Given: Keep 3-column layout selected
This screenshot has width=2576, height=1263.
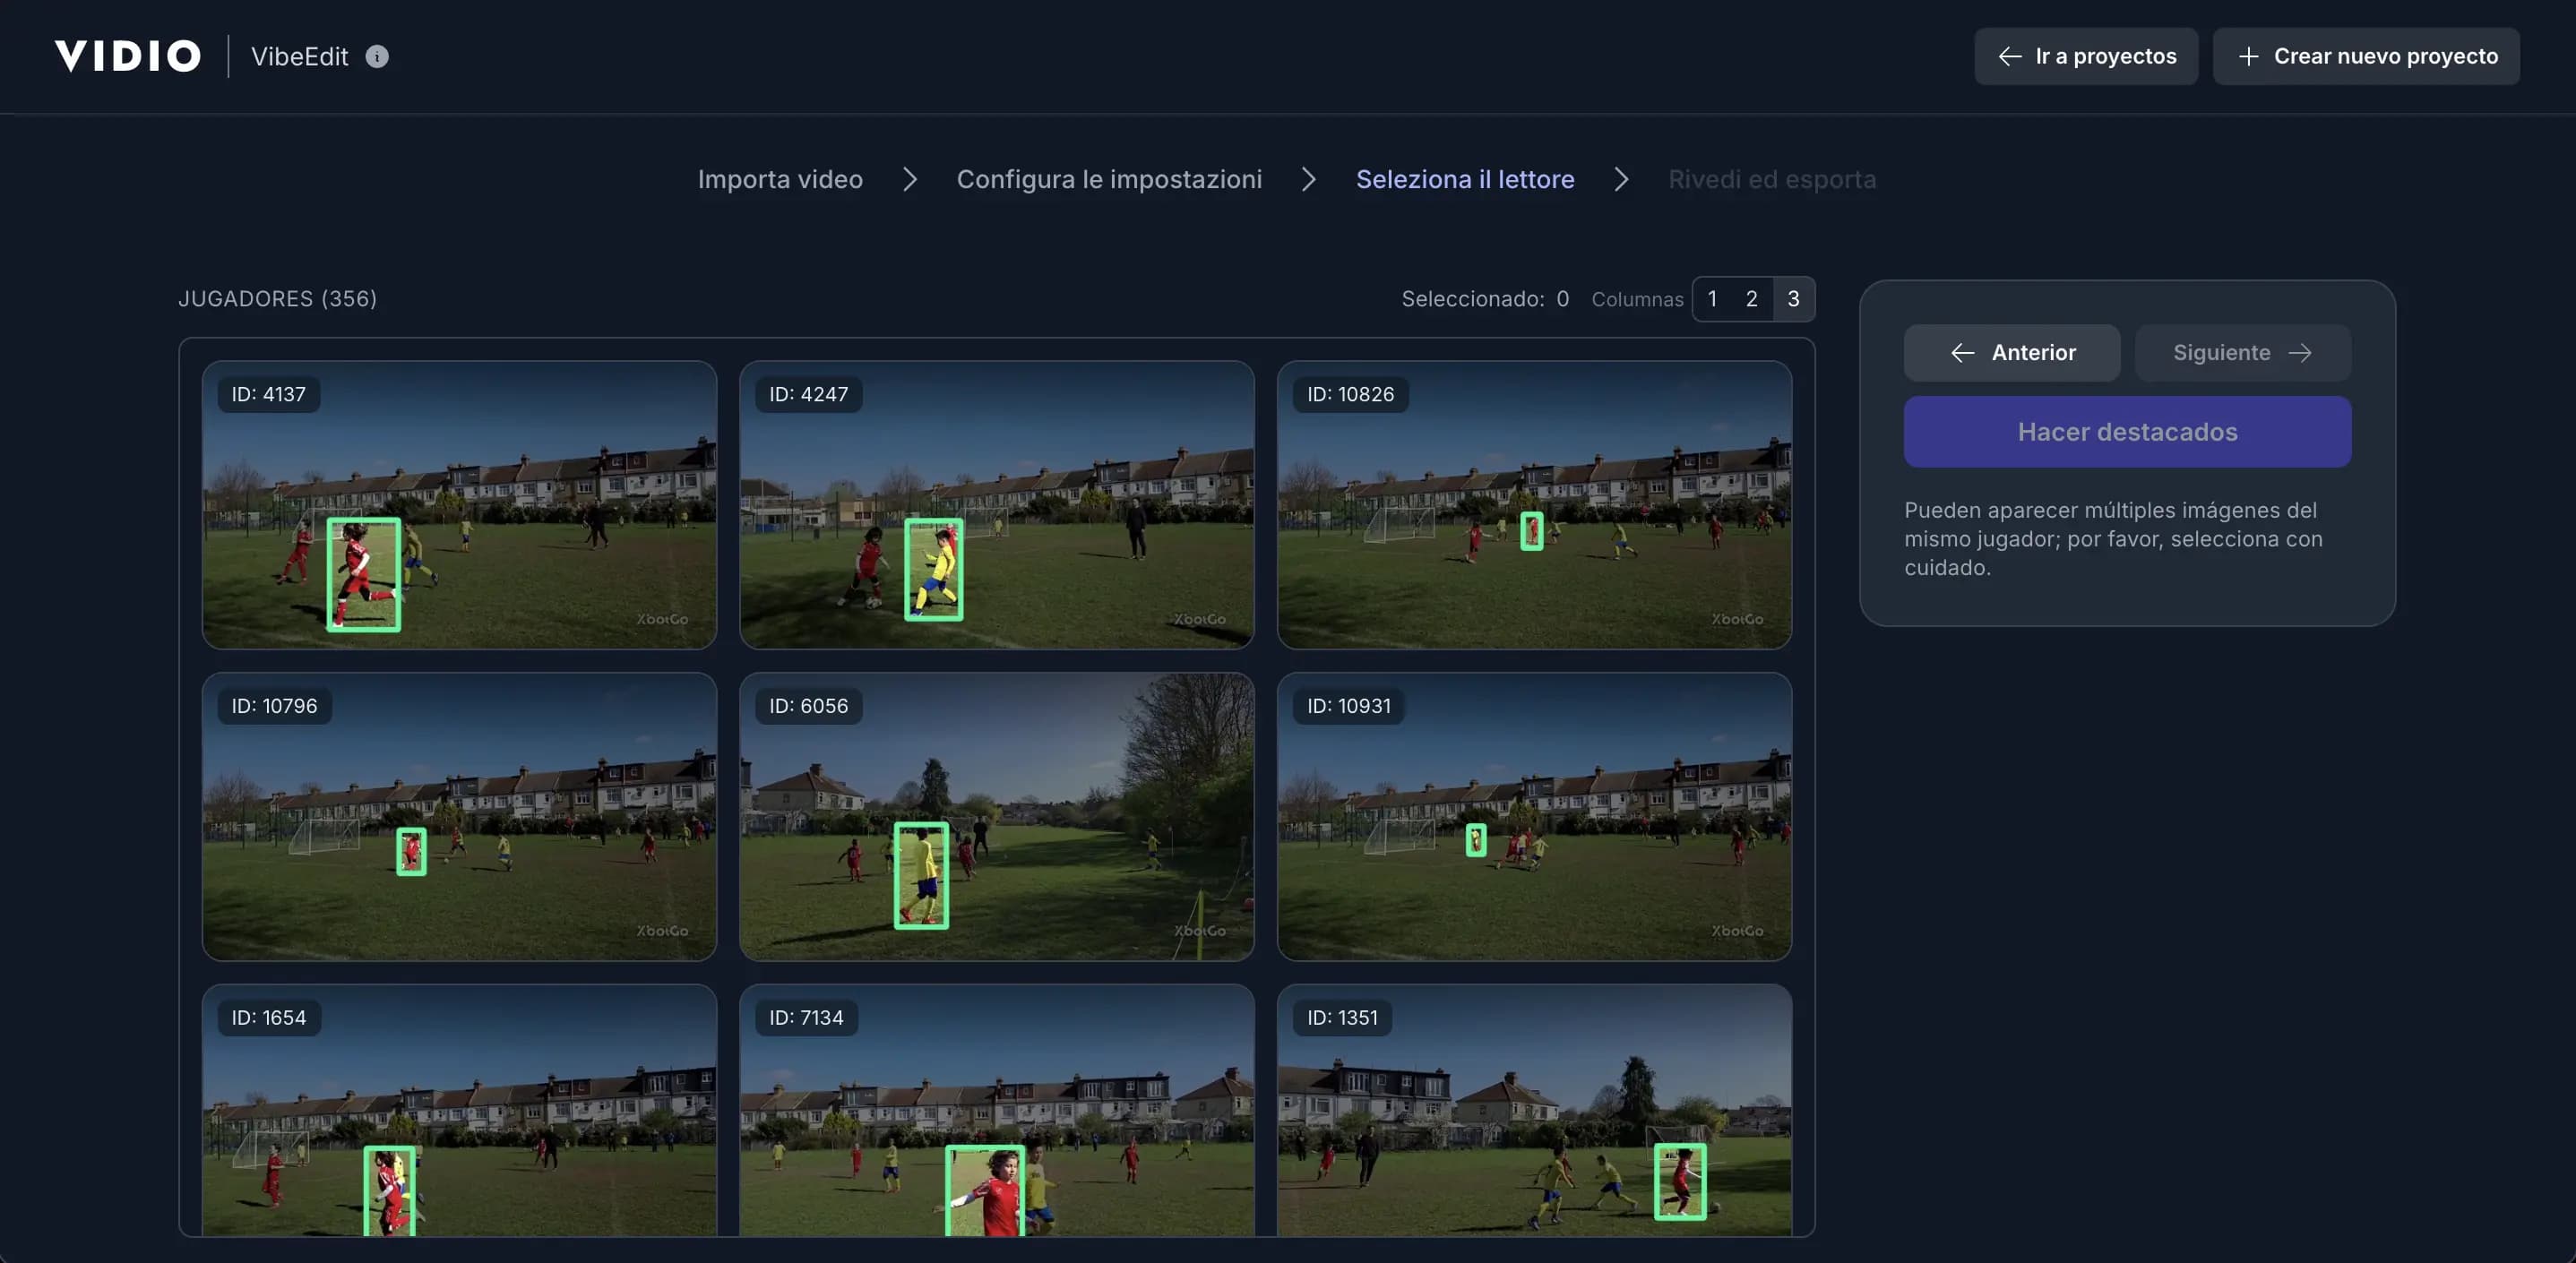Looking at the screenshot, I should tap(1792, 298).
